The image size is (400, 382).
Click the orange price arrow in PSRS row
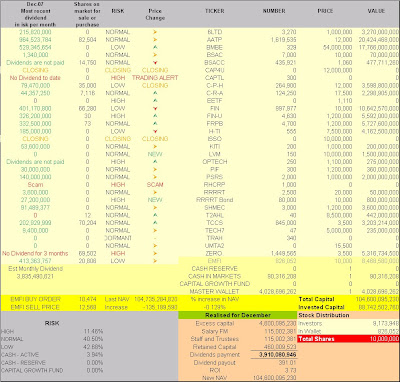coord(155,177)
